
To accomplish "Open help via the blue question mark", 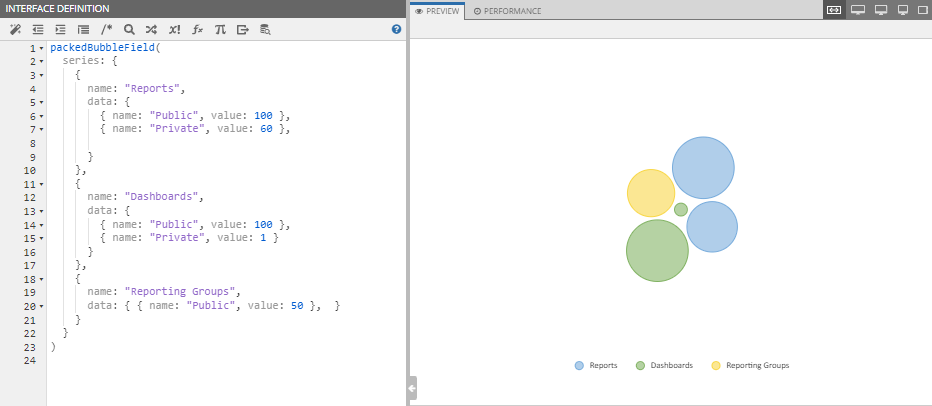I will tap(397, 30).
